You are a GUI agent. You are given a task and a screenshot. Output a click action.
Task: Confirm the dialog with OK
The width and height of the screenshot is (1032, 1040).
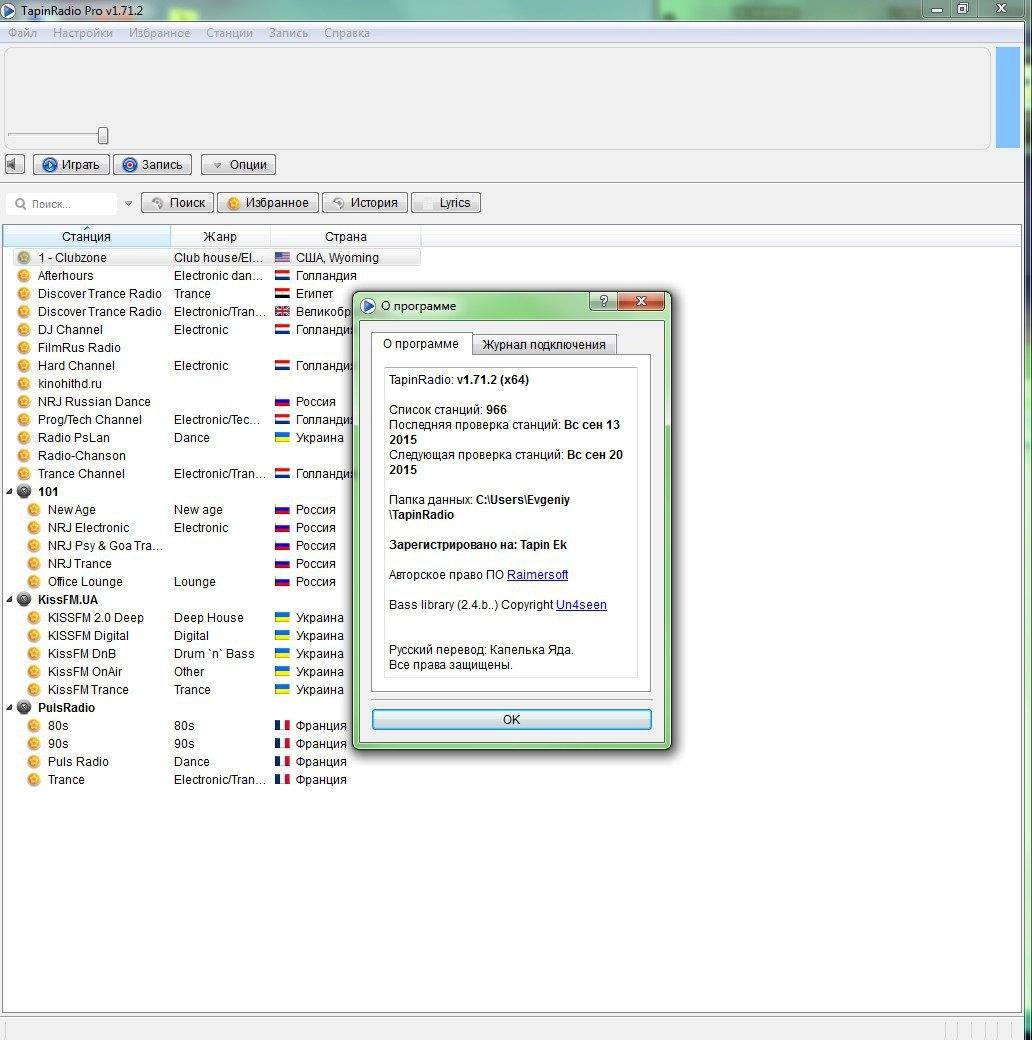(511, 720)
